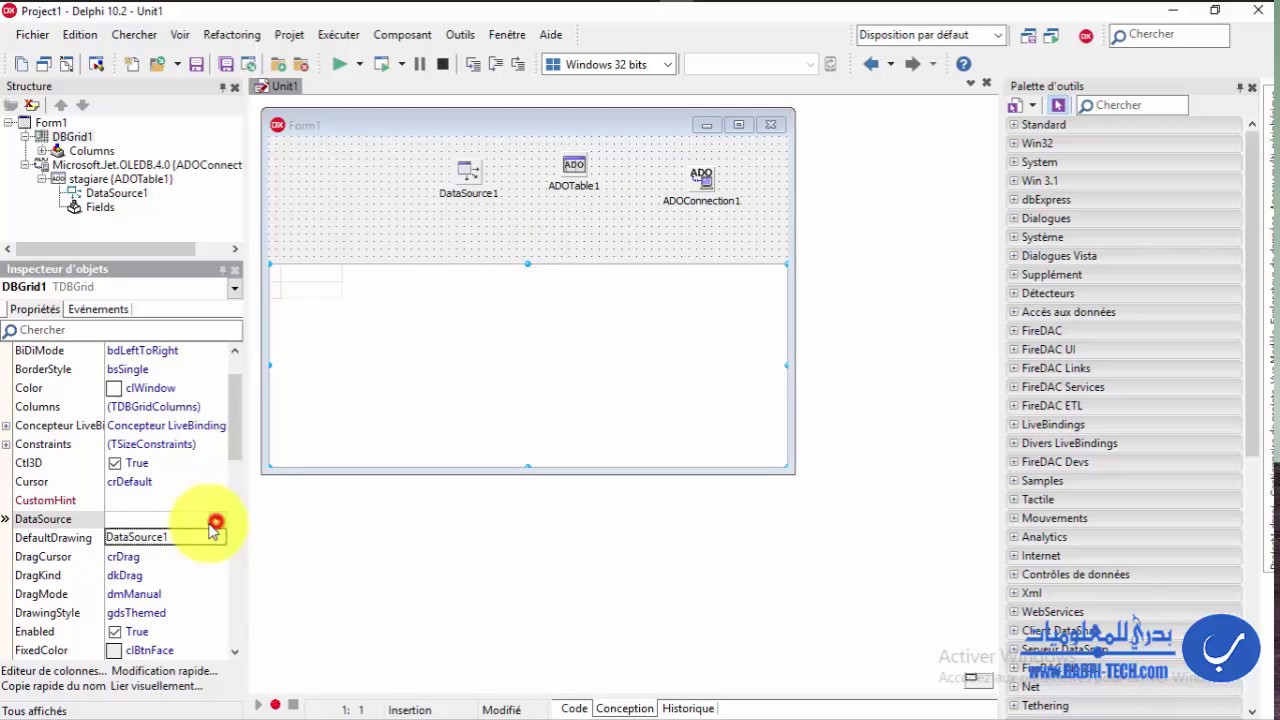Click the Remove file from project icon
Screen dimensions: 1280x720
tap(300, 64)
